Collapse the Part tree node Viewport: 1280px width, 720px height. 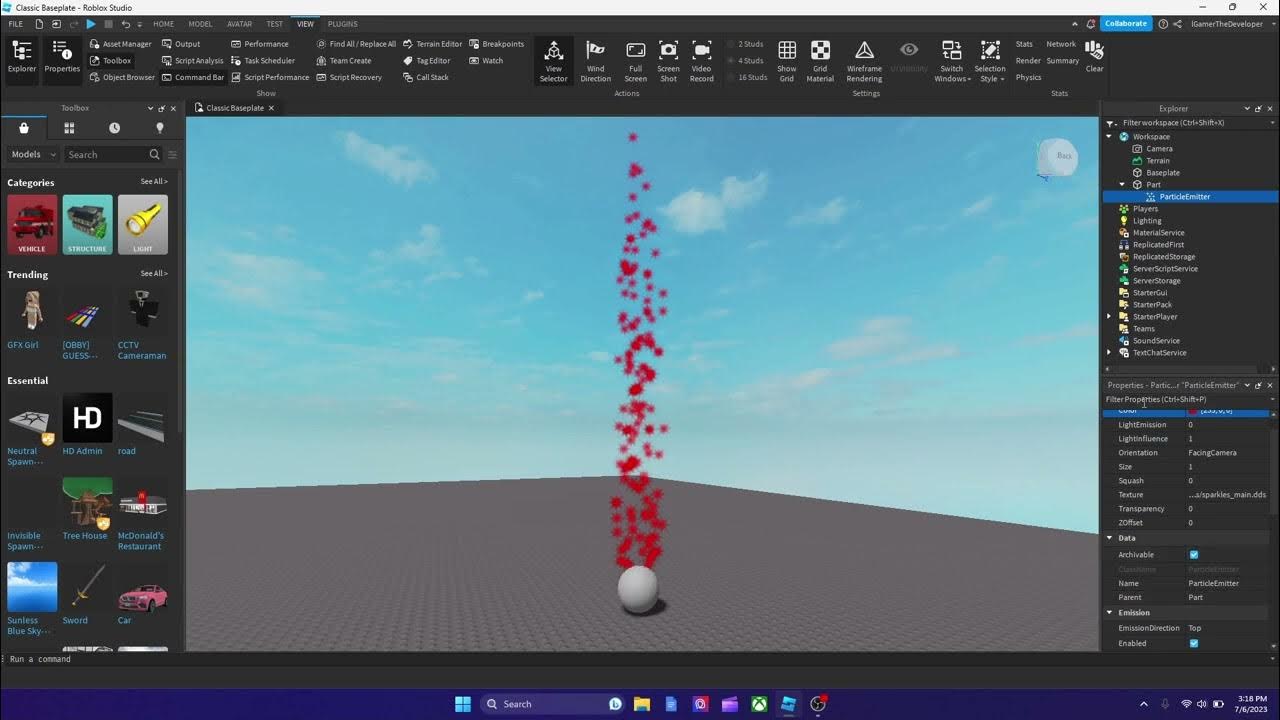coord(1122,184)
